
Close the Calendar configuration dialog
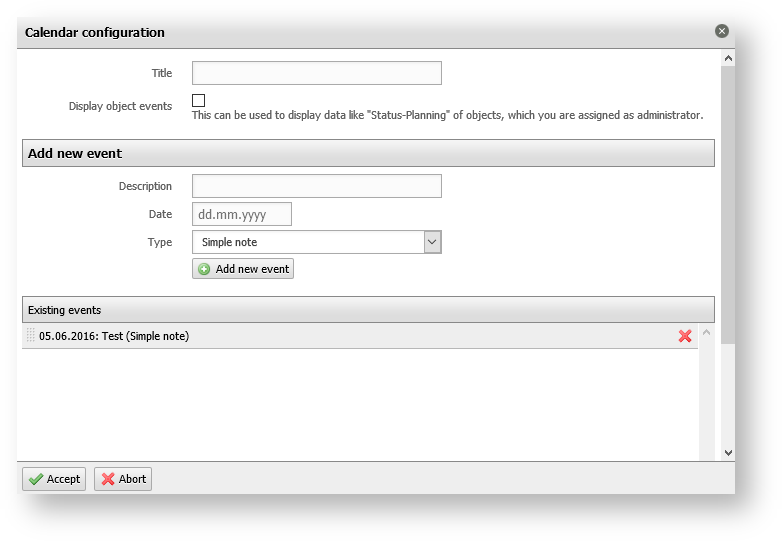click(x=722, y=31)
